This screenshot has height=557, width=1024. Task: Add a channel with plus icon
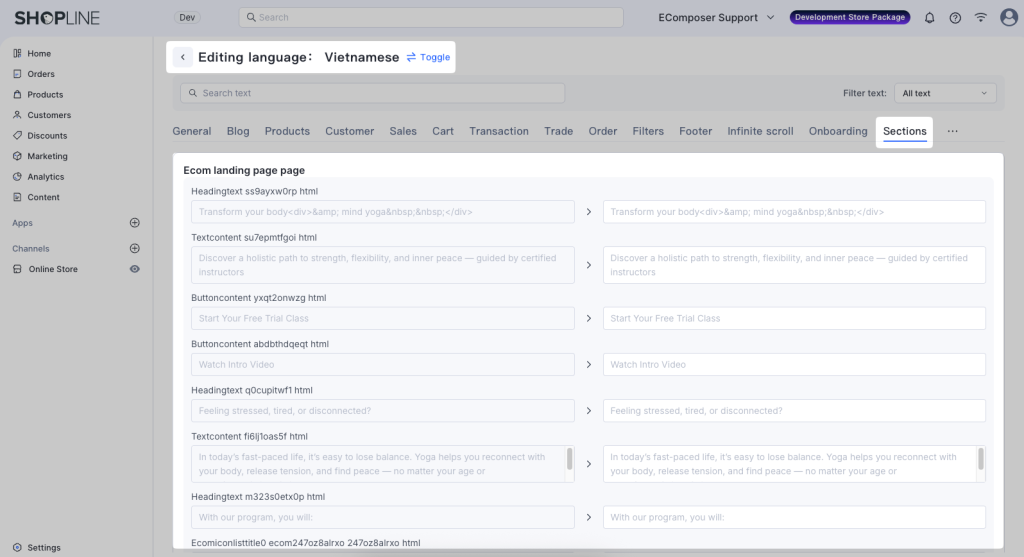point(135,248)
